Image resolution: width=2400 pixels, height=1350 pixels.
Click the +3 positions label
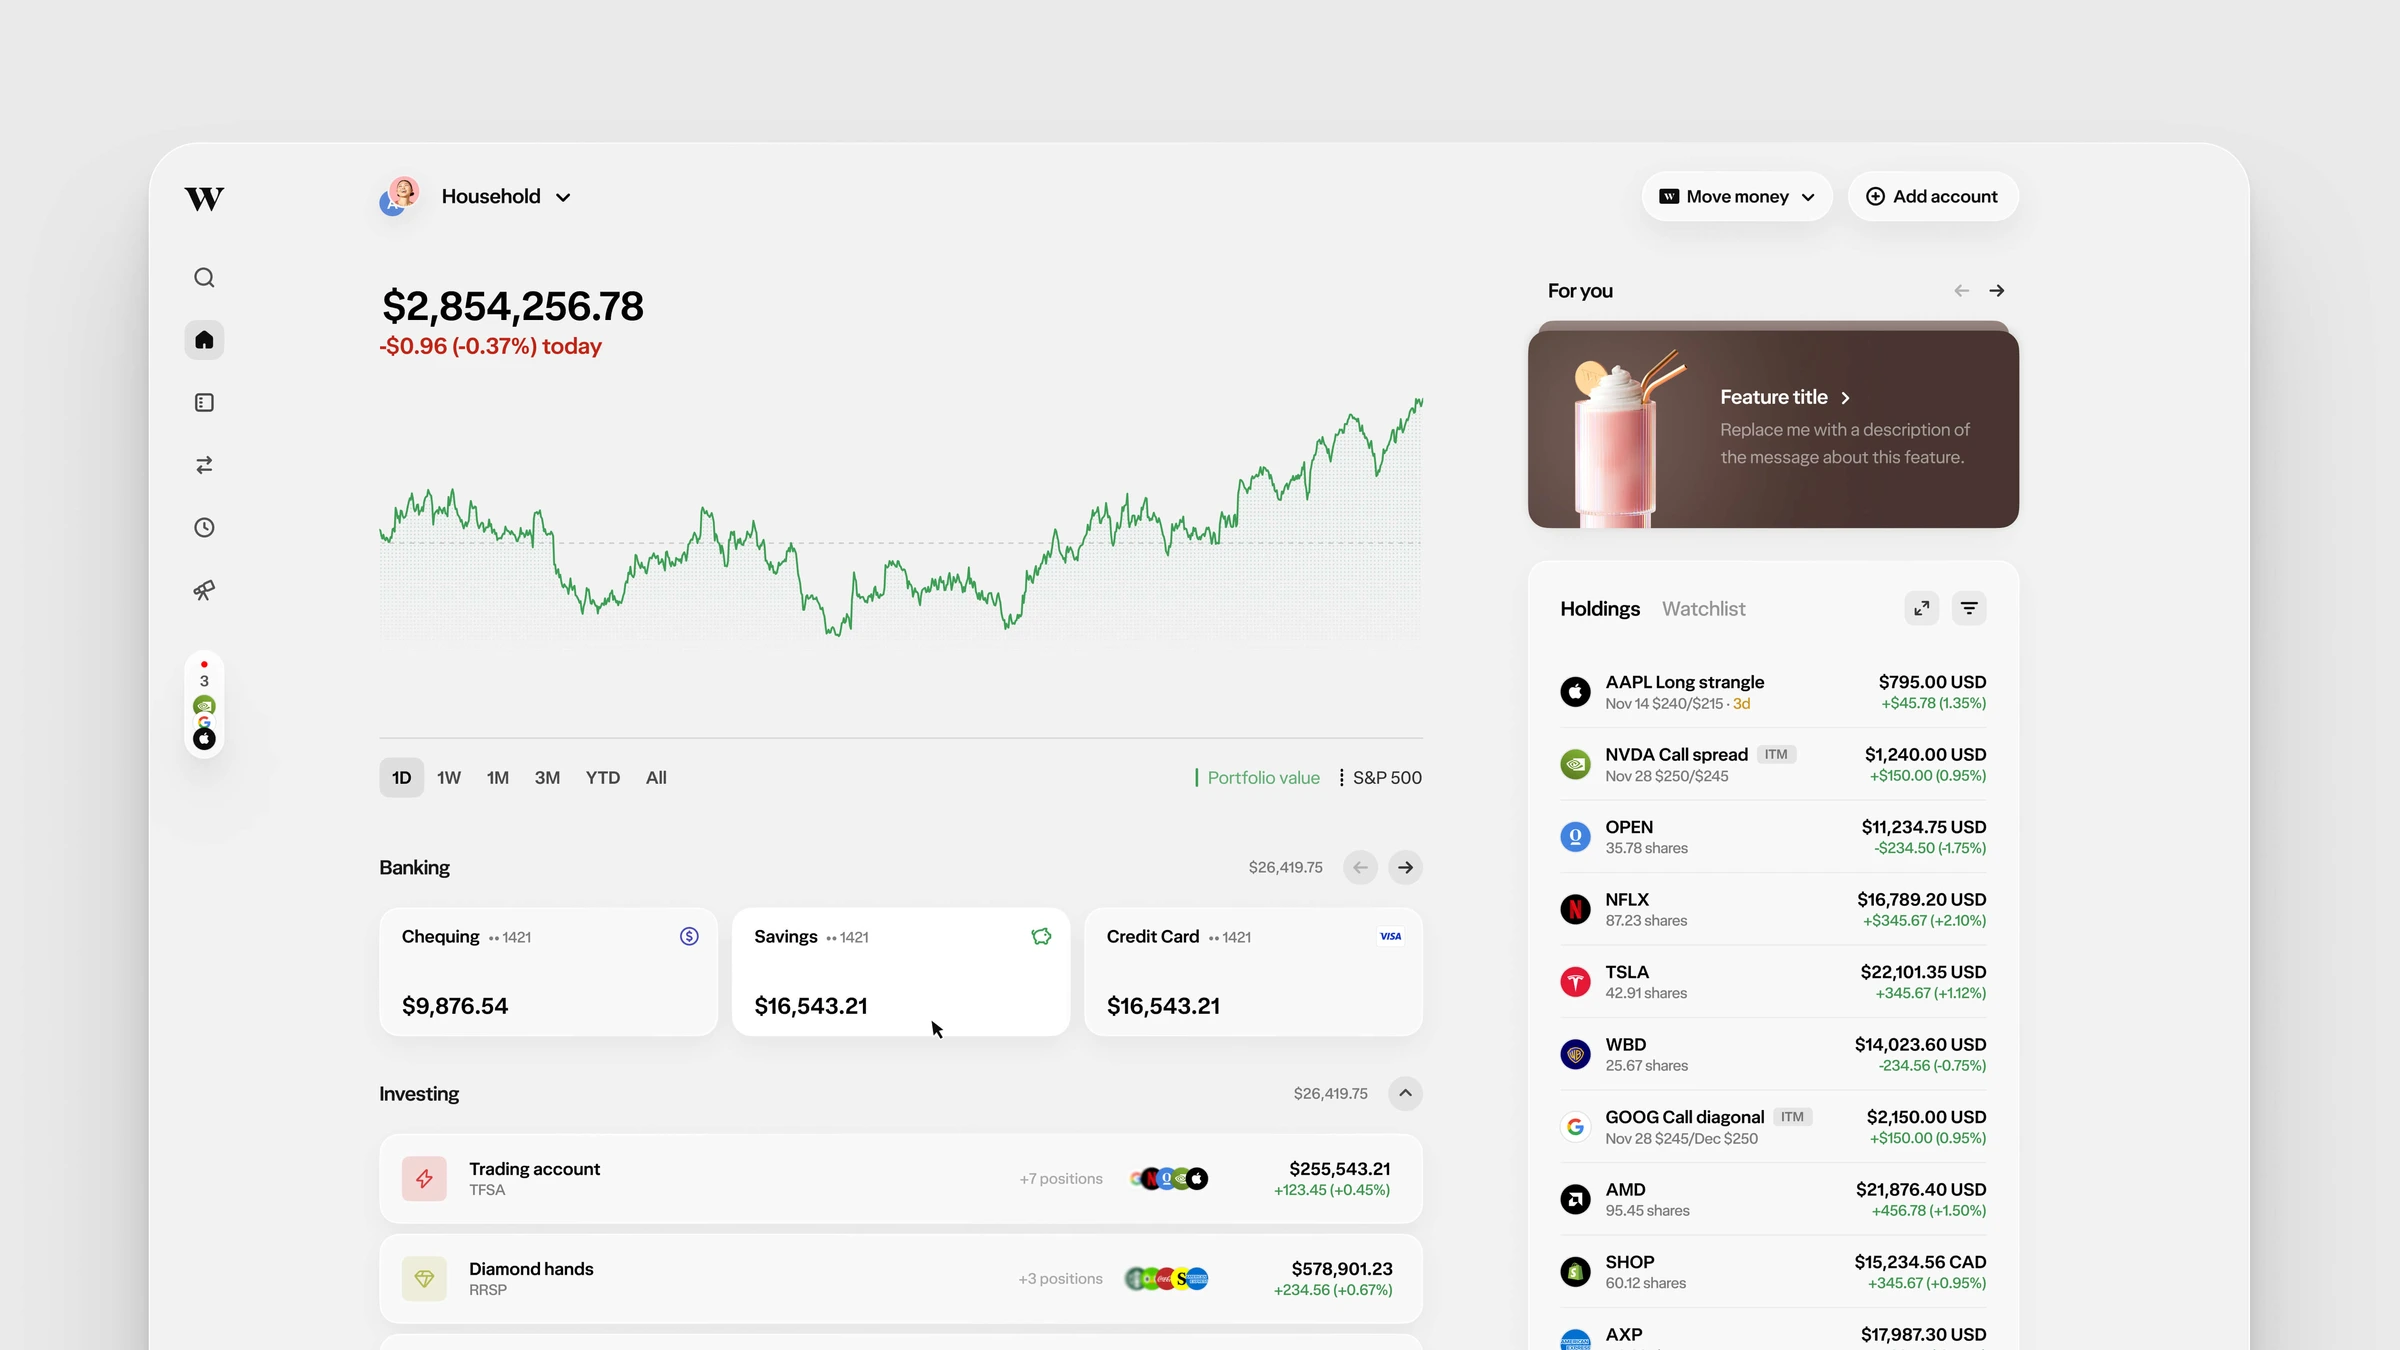[1060, 1279]
